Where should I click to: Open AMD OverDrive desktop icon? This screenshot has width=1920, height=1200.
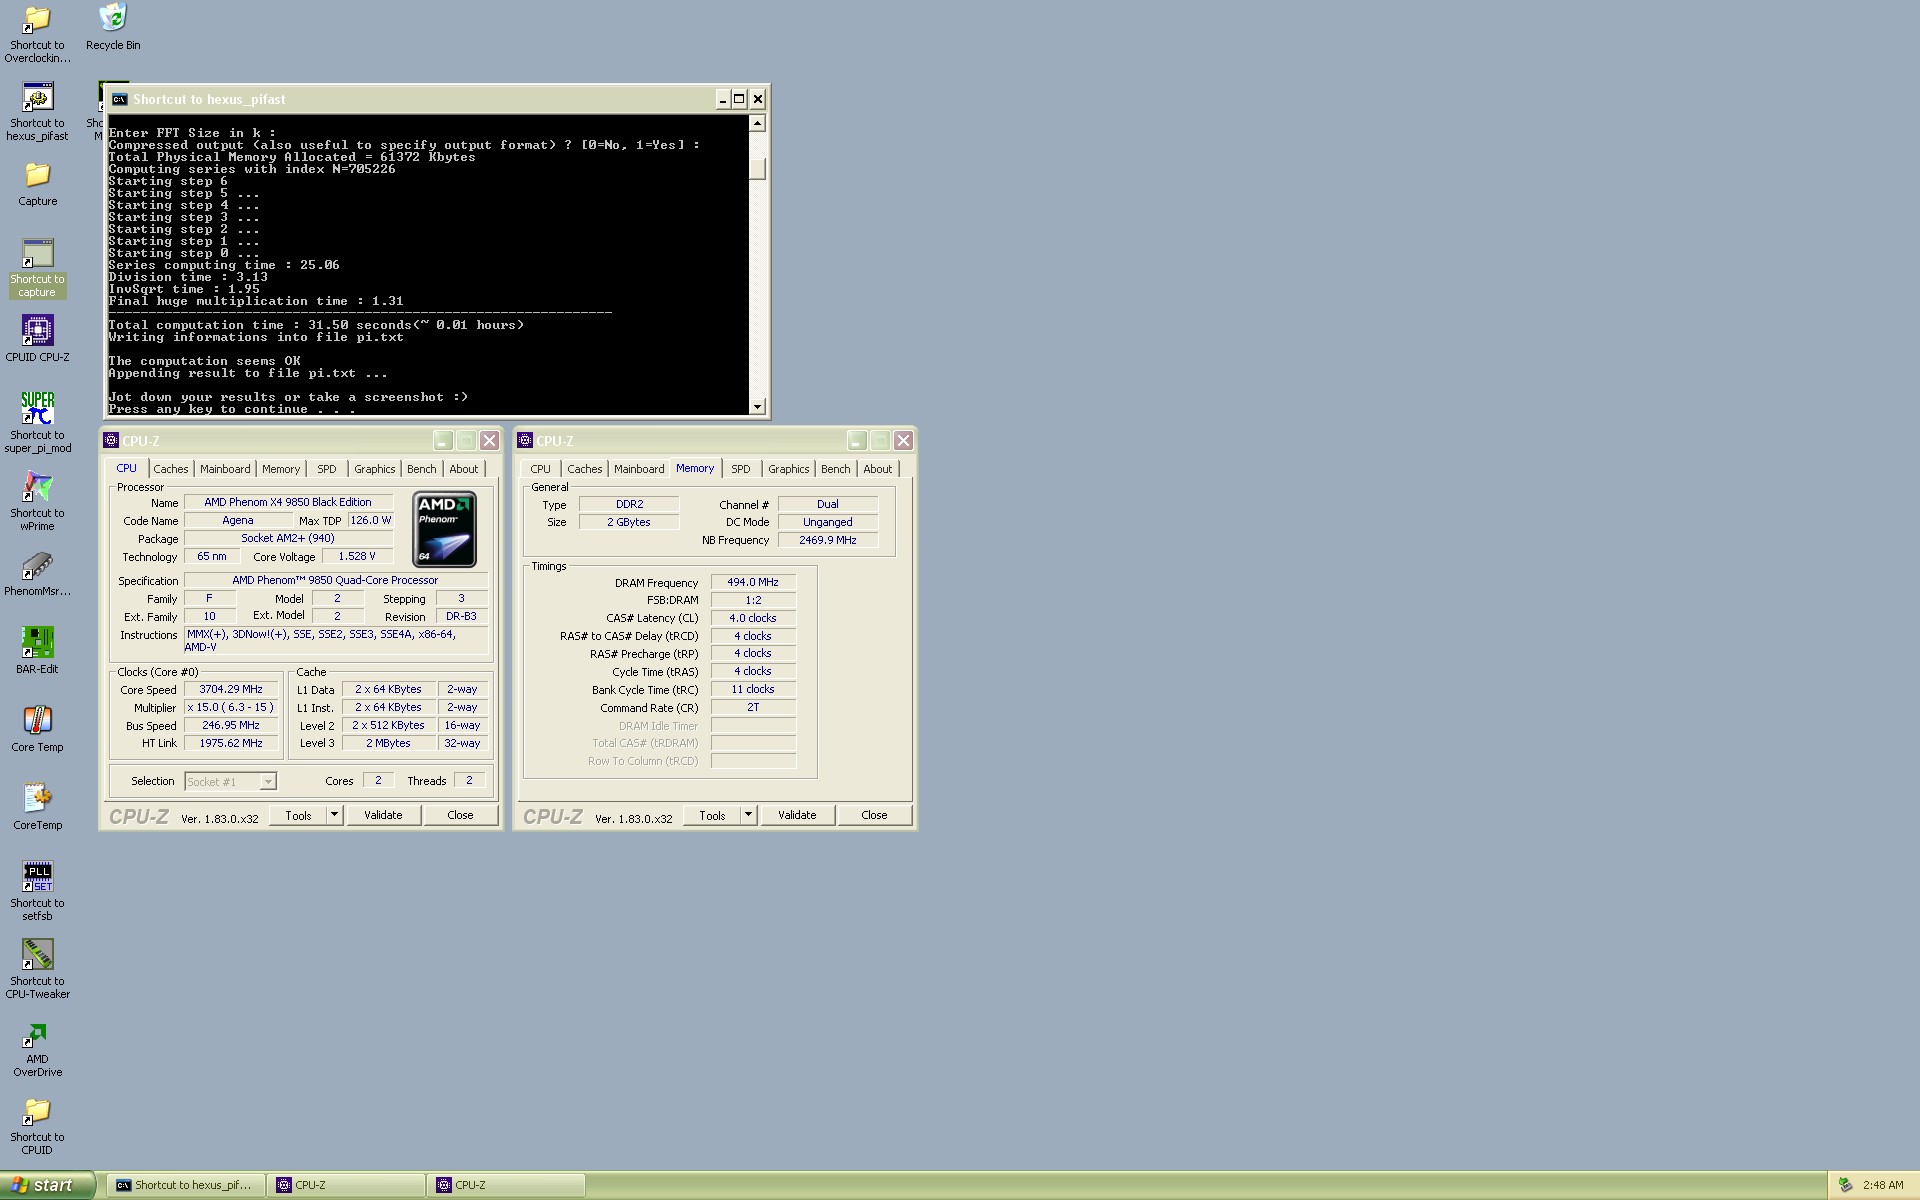click(37, 1047)
